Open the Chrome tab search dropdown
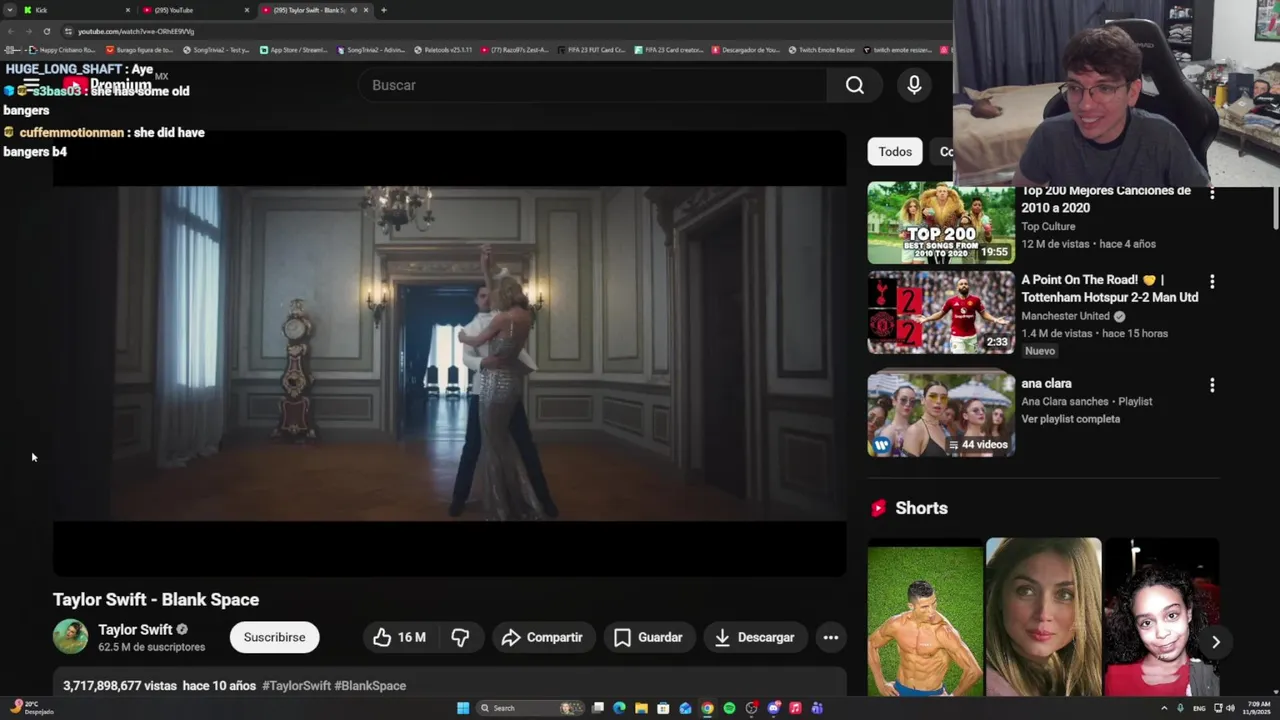This screenshot has height=720, width=1280. tap(10, 10)
